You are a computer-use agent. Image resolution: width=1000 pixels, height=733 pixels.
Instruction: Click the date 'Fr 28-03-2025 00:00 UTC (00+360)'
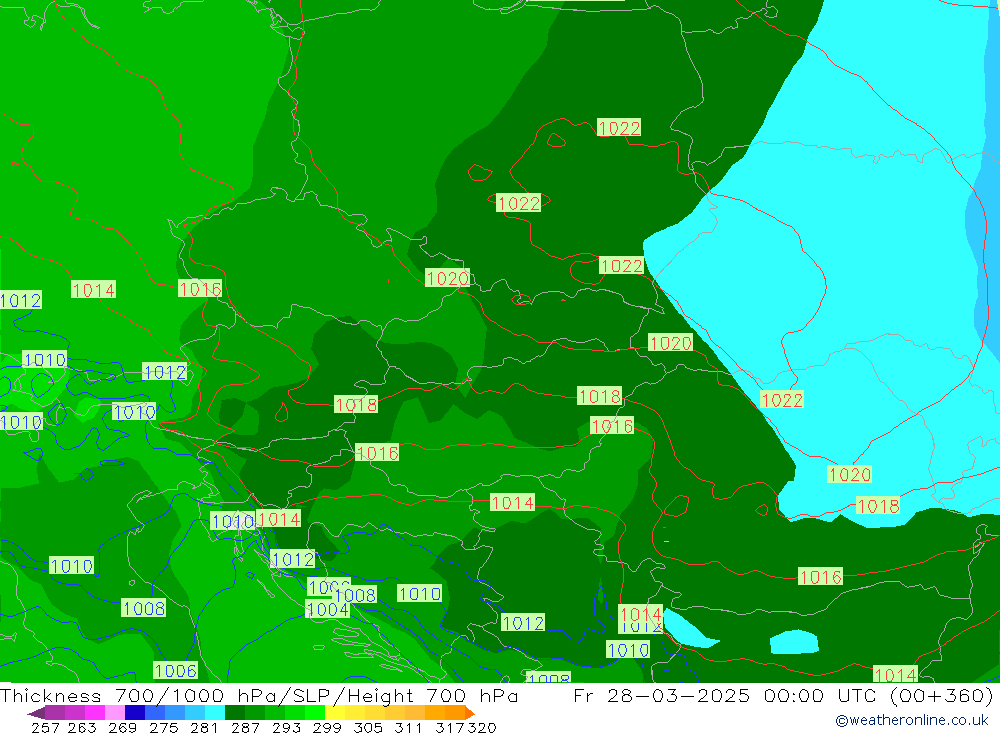[783, 695]
